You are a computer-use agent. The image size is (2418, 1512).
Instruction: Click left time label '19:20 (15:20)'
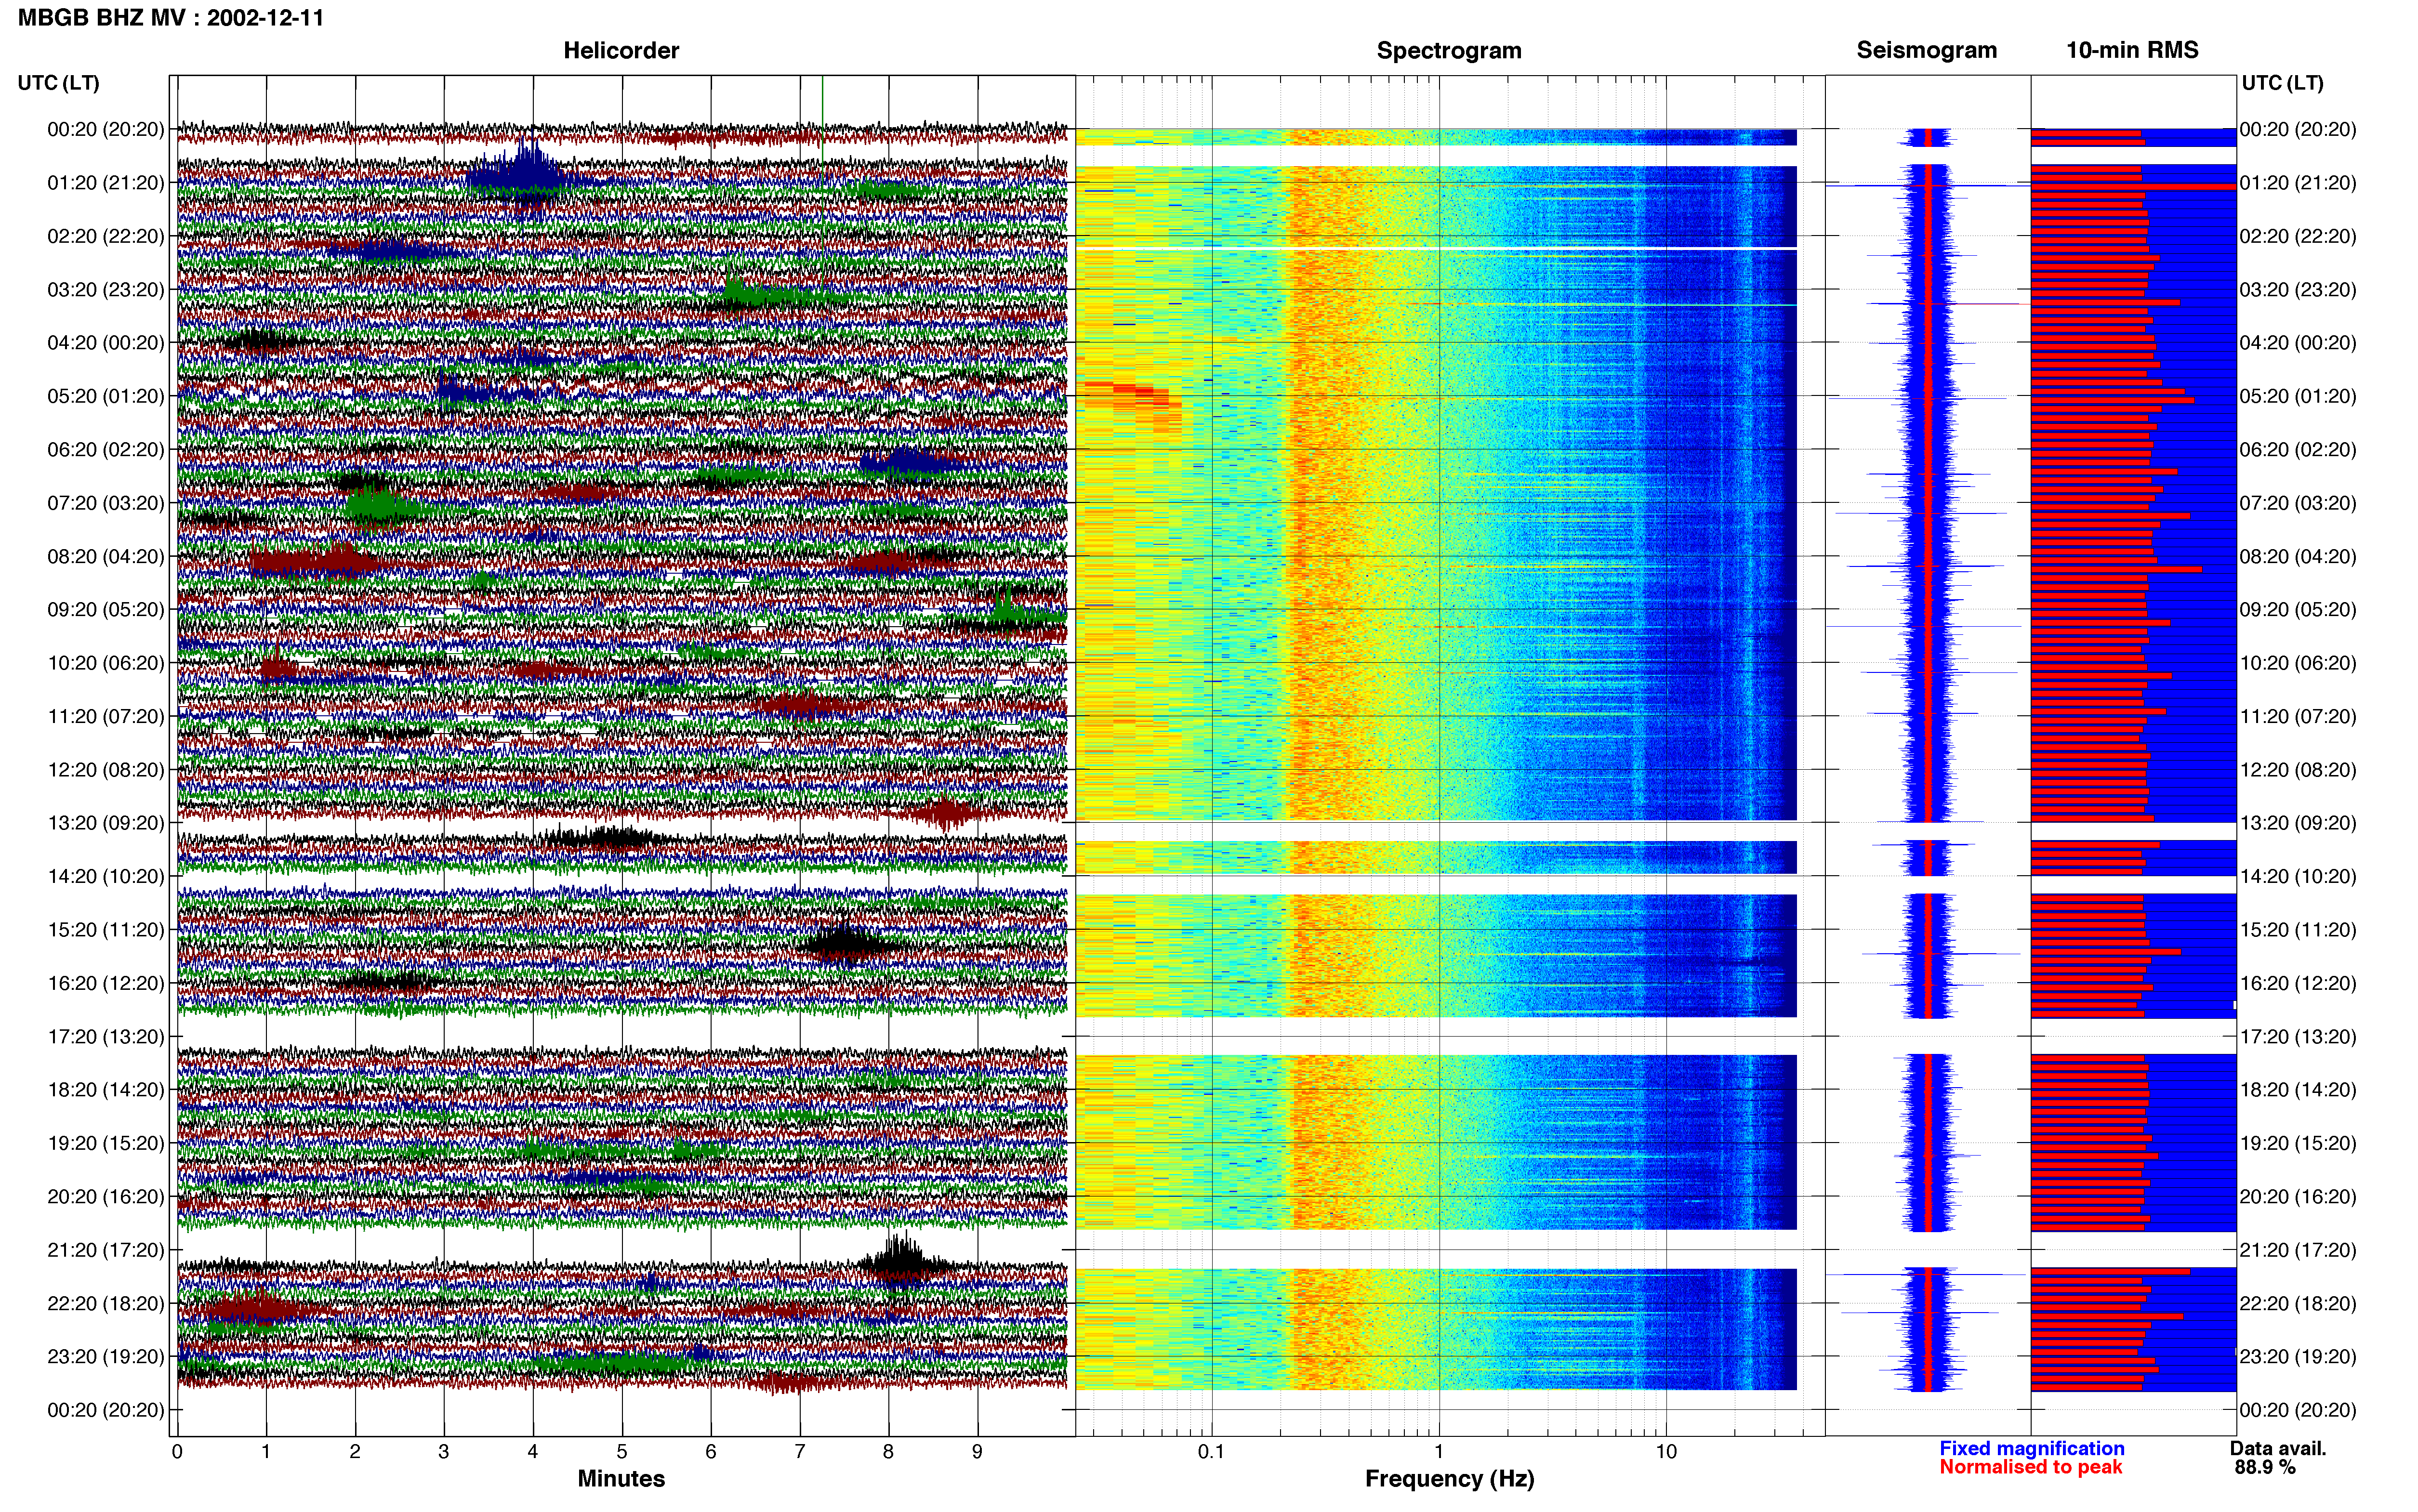coord(106,1143)
